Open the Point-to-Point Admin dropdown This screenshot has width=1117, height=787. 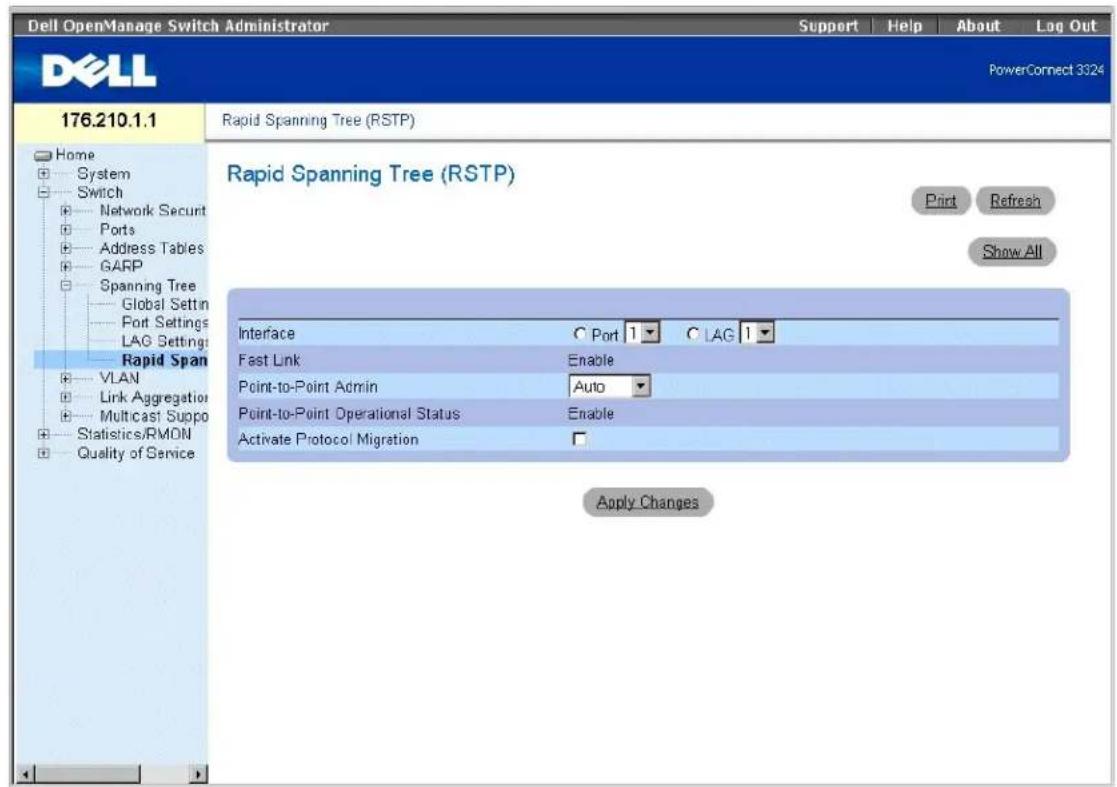tap(610, 387)
